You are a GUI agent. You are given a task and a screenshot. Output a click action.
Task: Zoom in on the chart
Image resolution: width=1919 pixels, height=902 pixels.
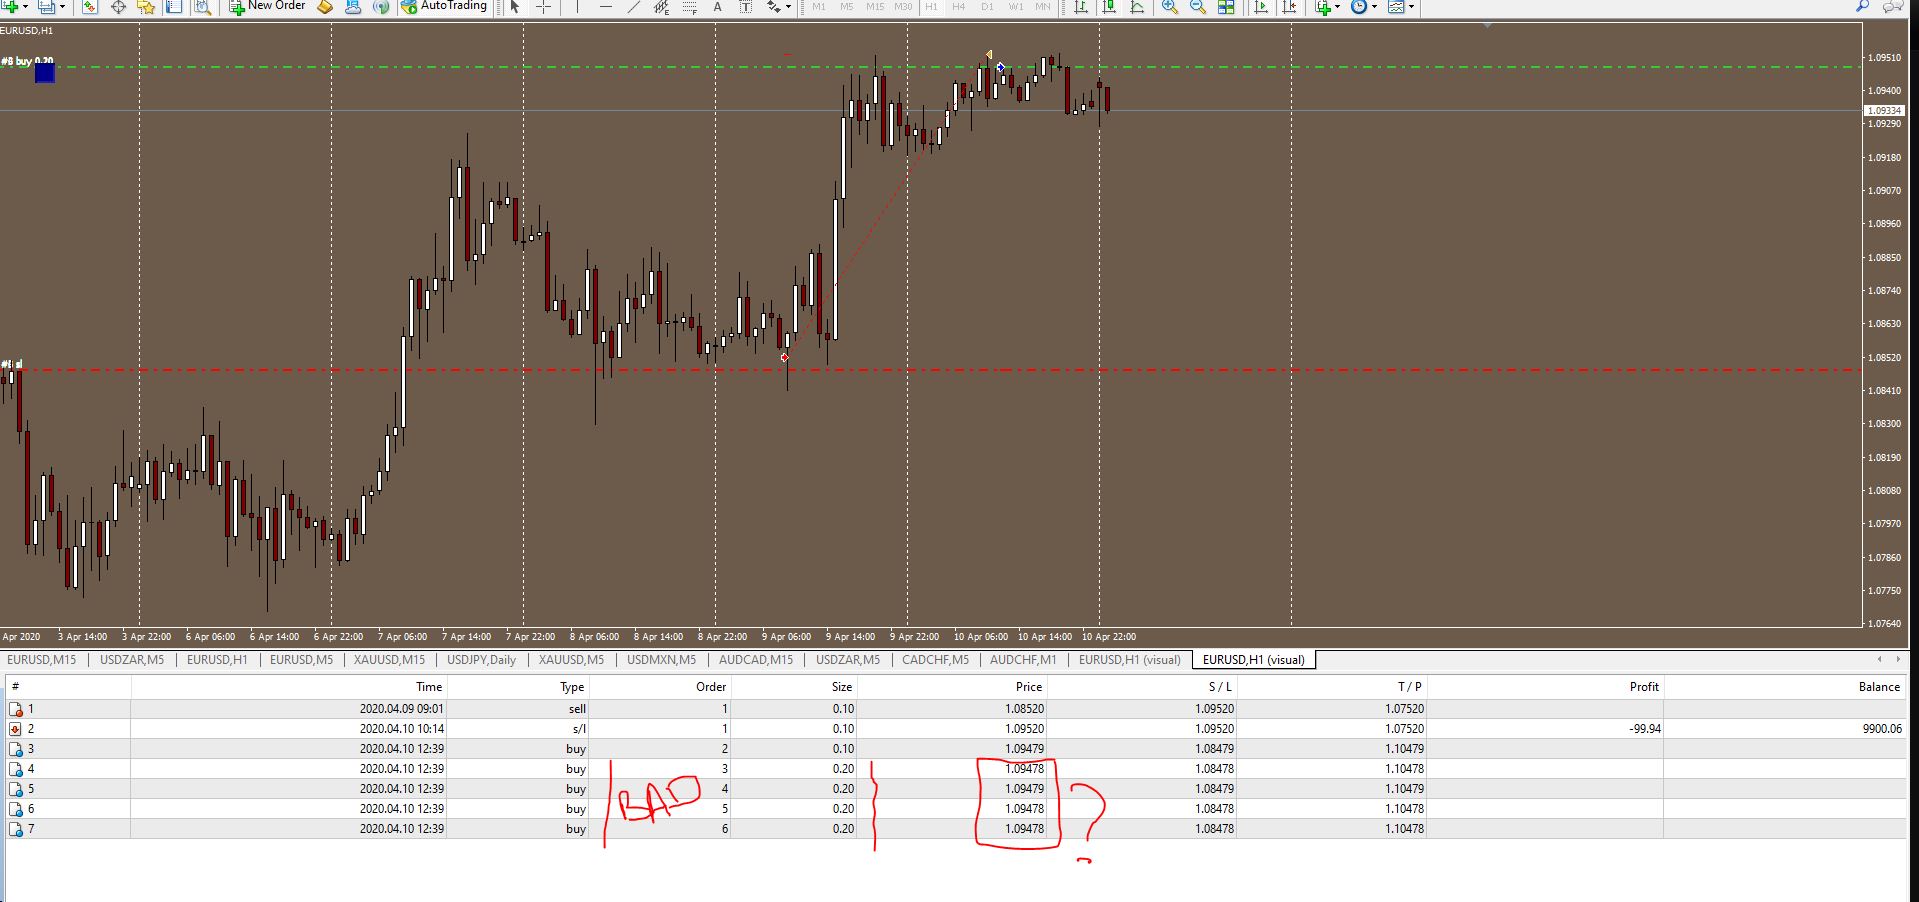click(1170, 7)
